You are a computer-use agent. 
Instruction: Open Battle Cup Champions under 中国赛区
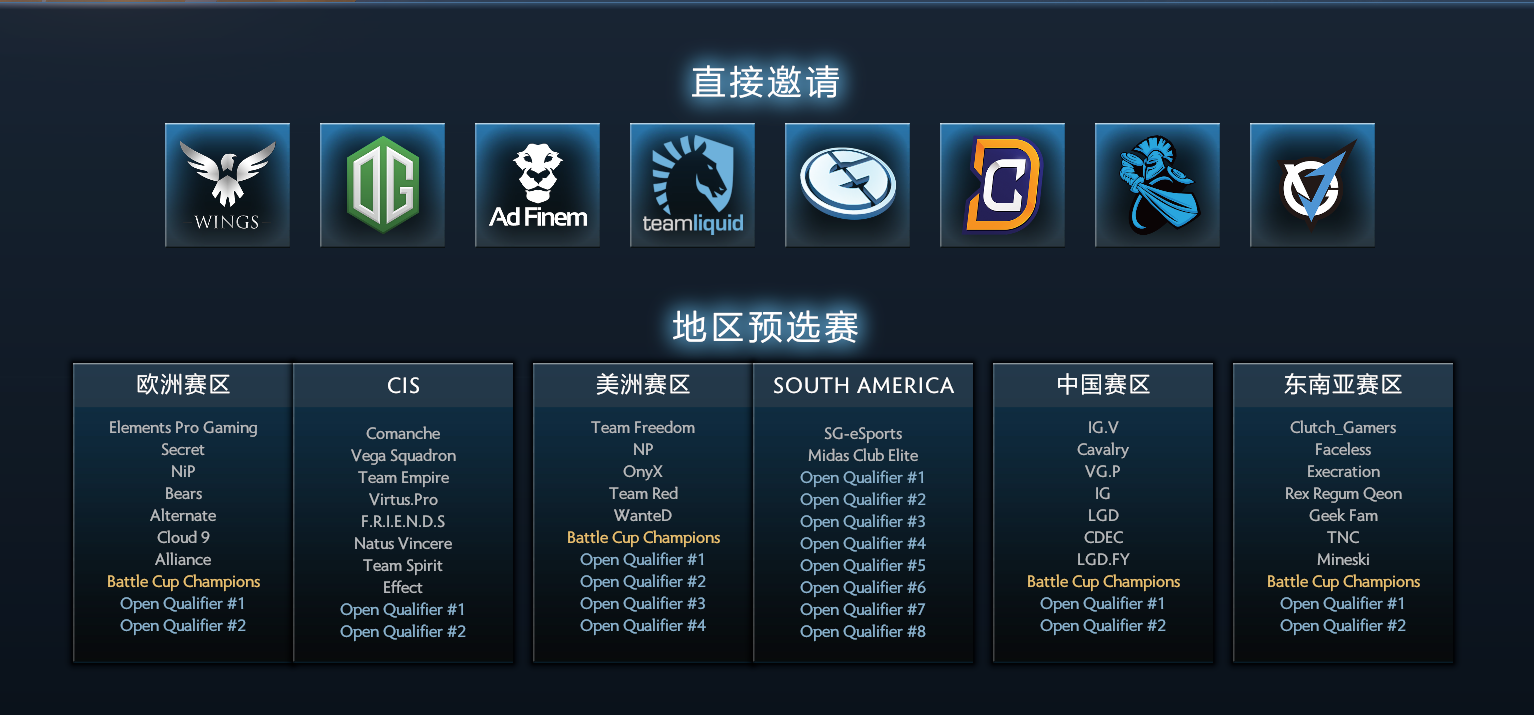[x=1103, y=581]
